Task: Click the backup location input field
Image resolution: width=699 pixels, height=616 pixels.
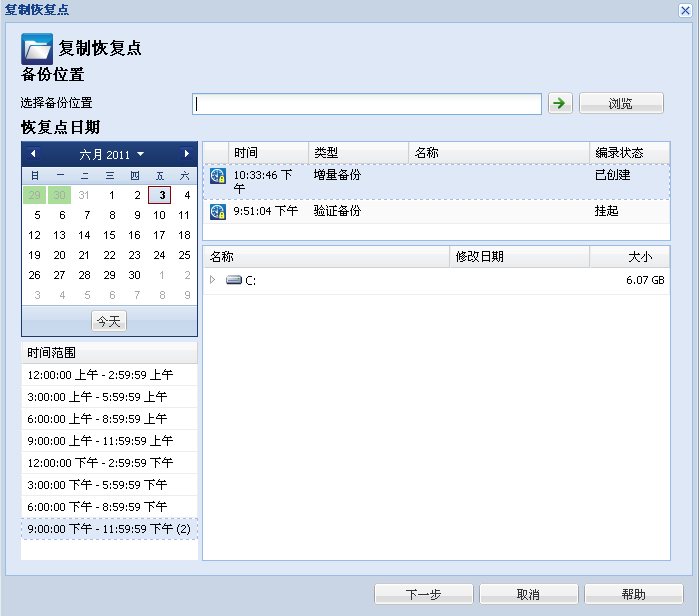Action: pyautogui.click(x=367, y=104)
